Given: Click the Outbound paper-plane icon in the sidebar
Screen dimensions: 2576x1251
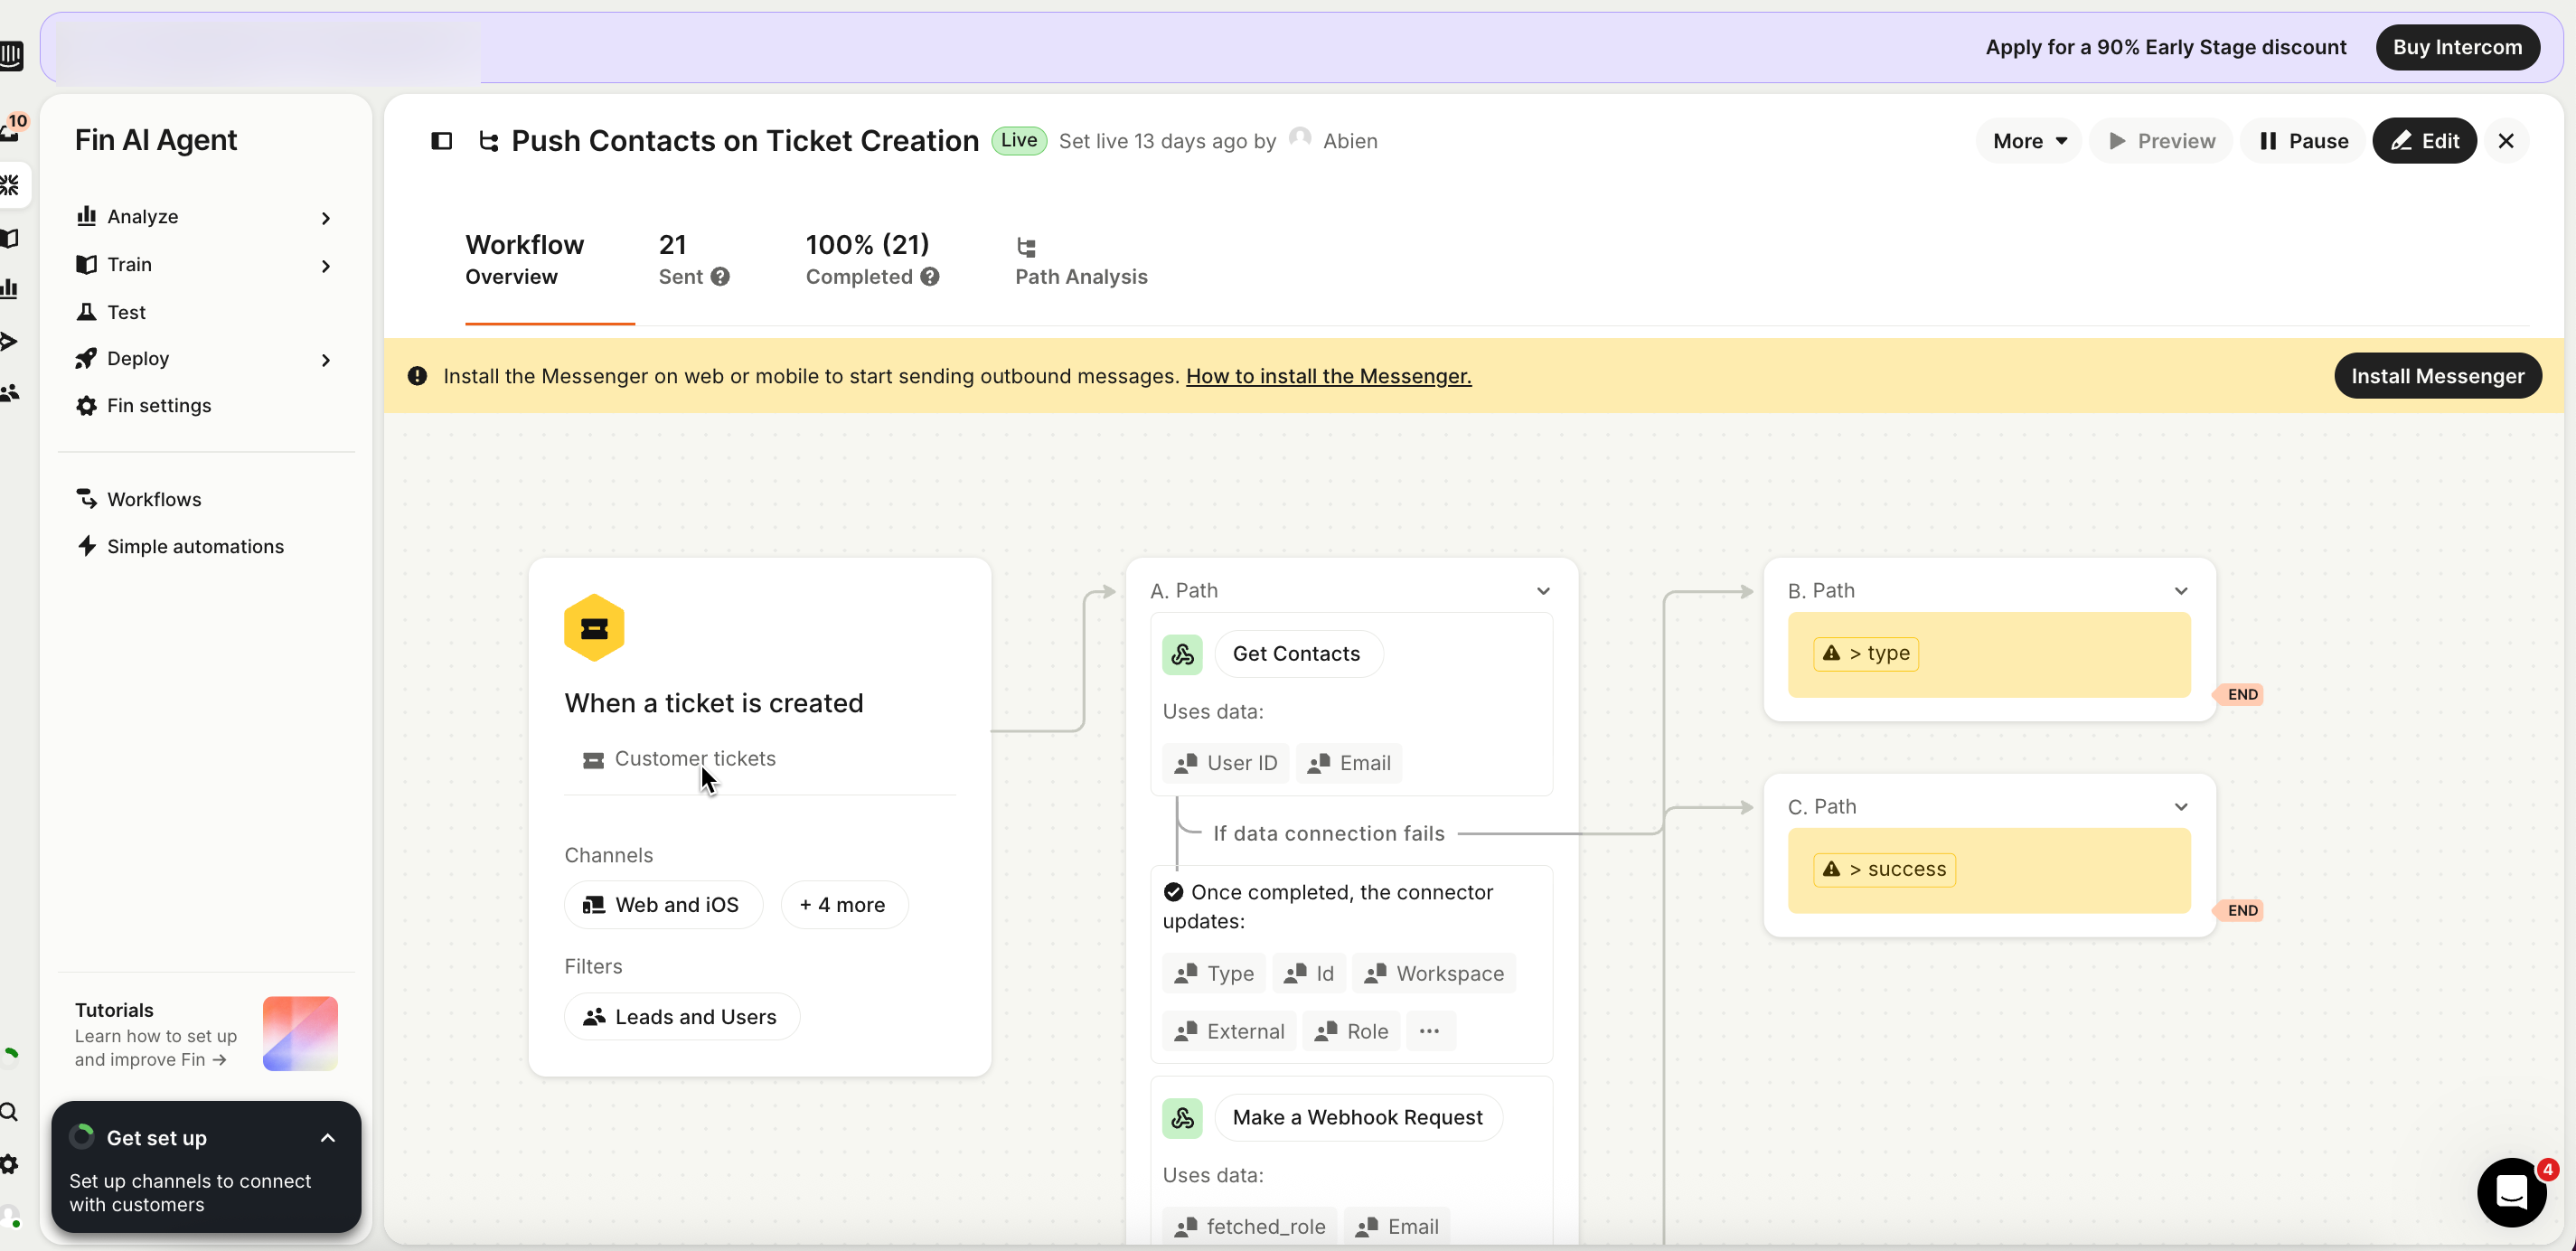Looking at the screenshot, I should (11, 342).
